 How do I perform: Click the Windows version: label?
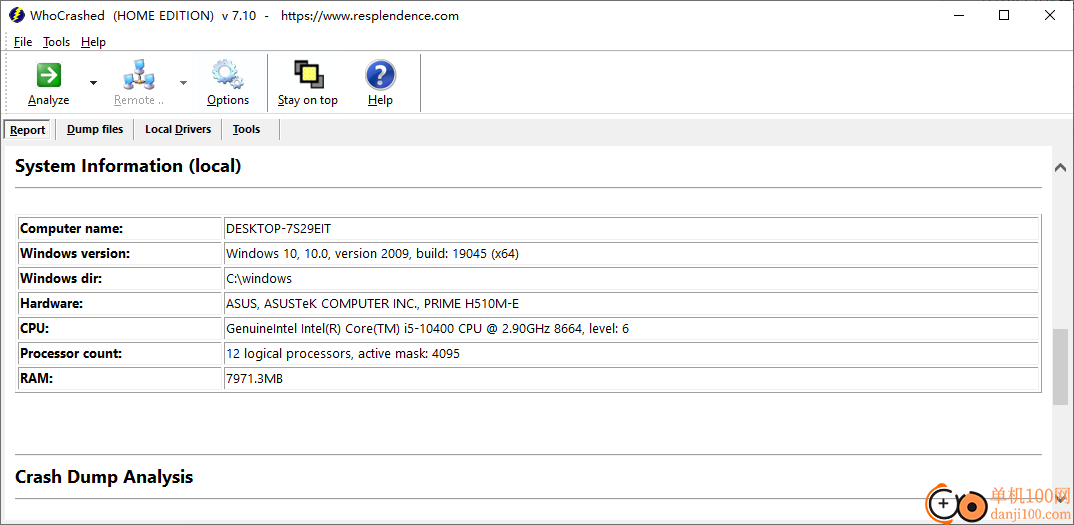[x=75, y=254]
